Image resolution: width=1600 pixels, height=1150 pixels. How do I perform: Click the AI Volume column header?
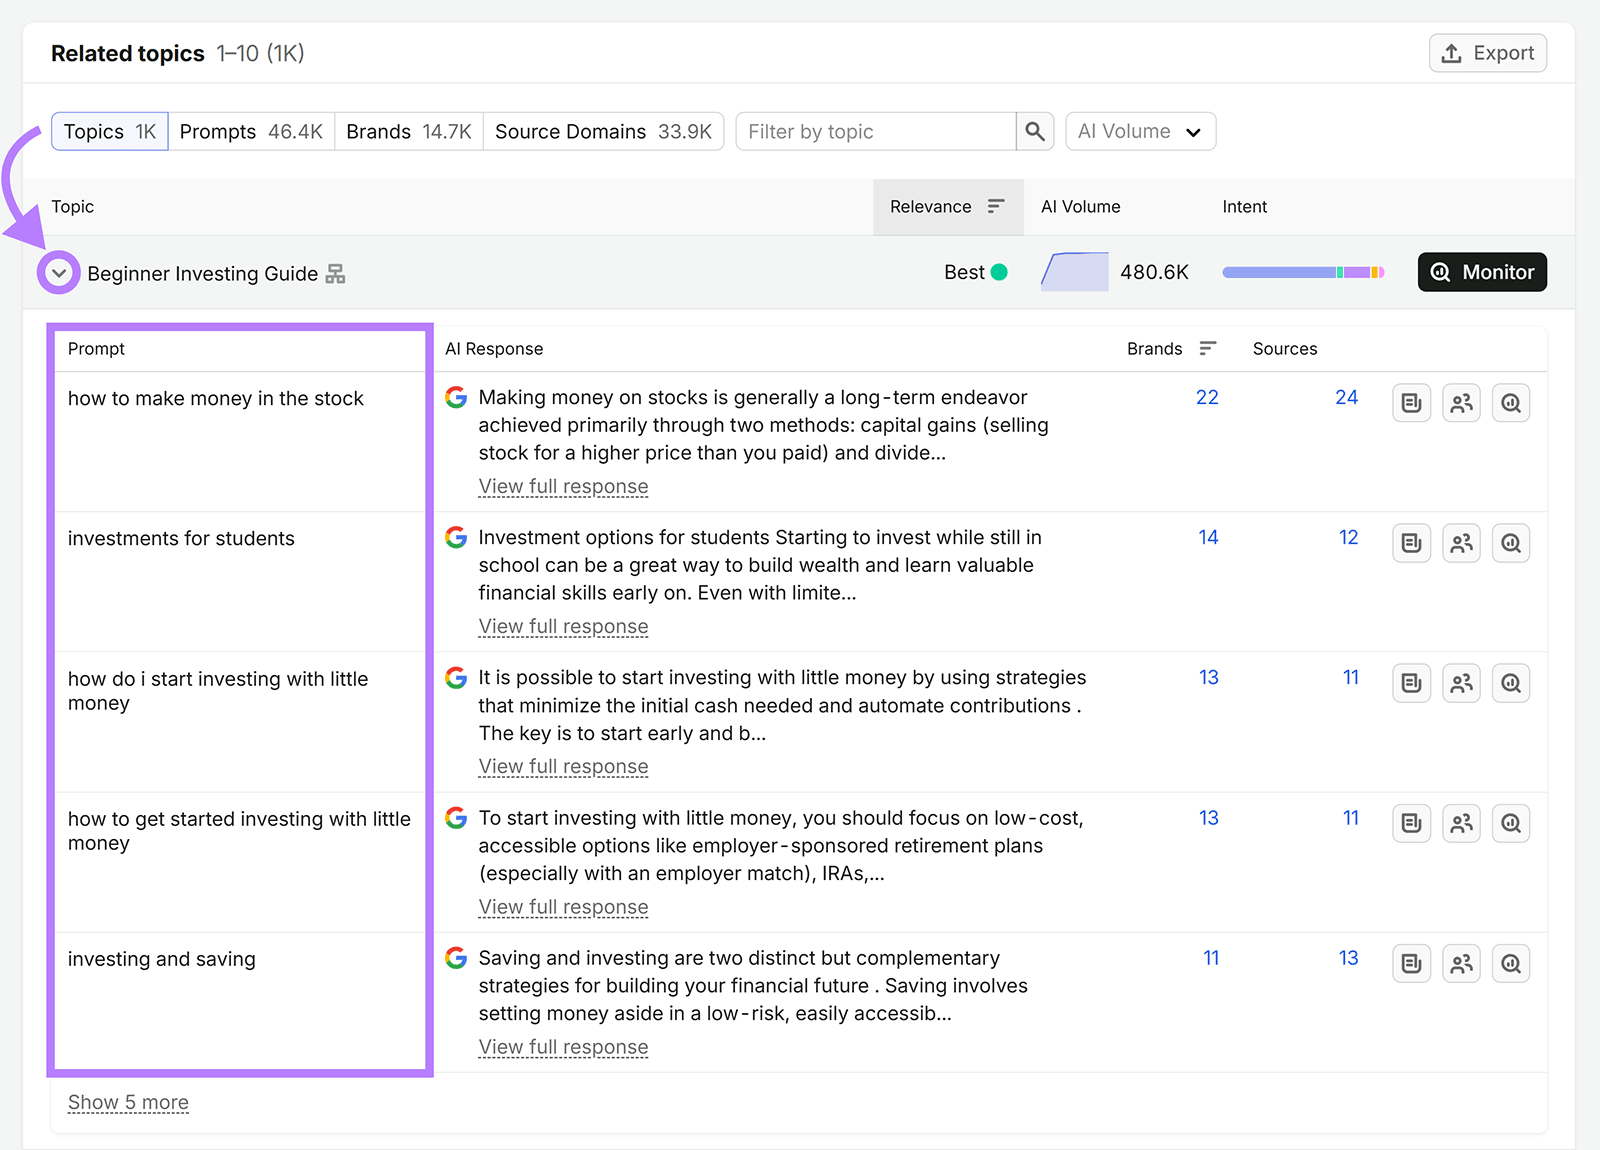click(x=1081, y=206)
